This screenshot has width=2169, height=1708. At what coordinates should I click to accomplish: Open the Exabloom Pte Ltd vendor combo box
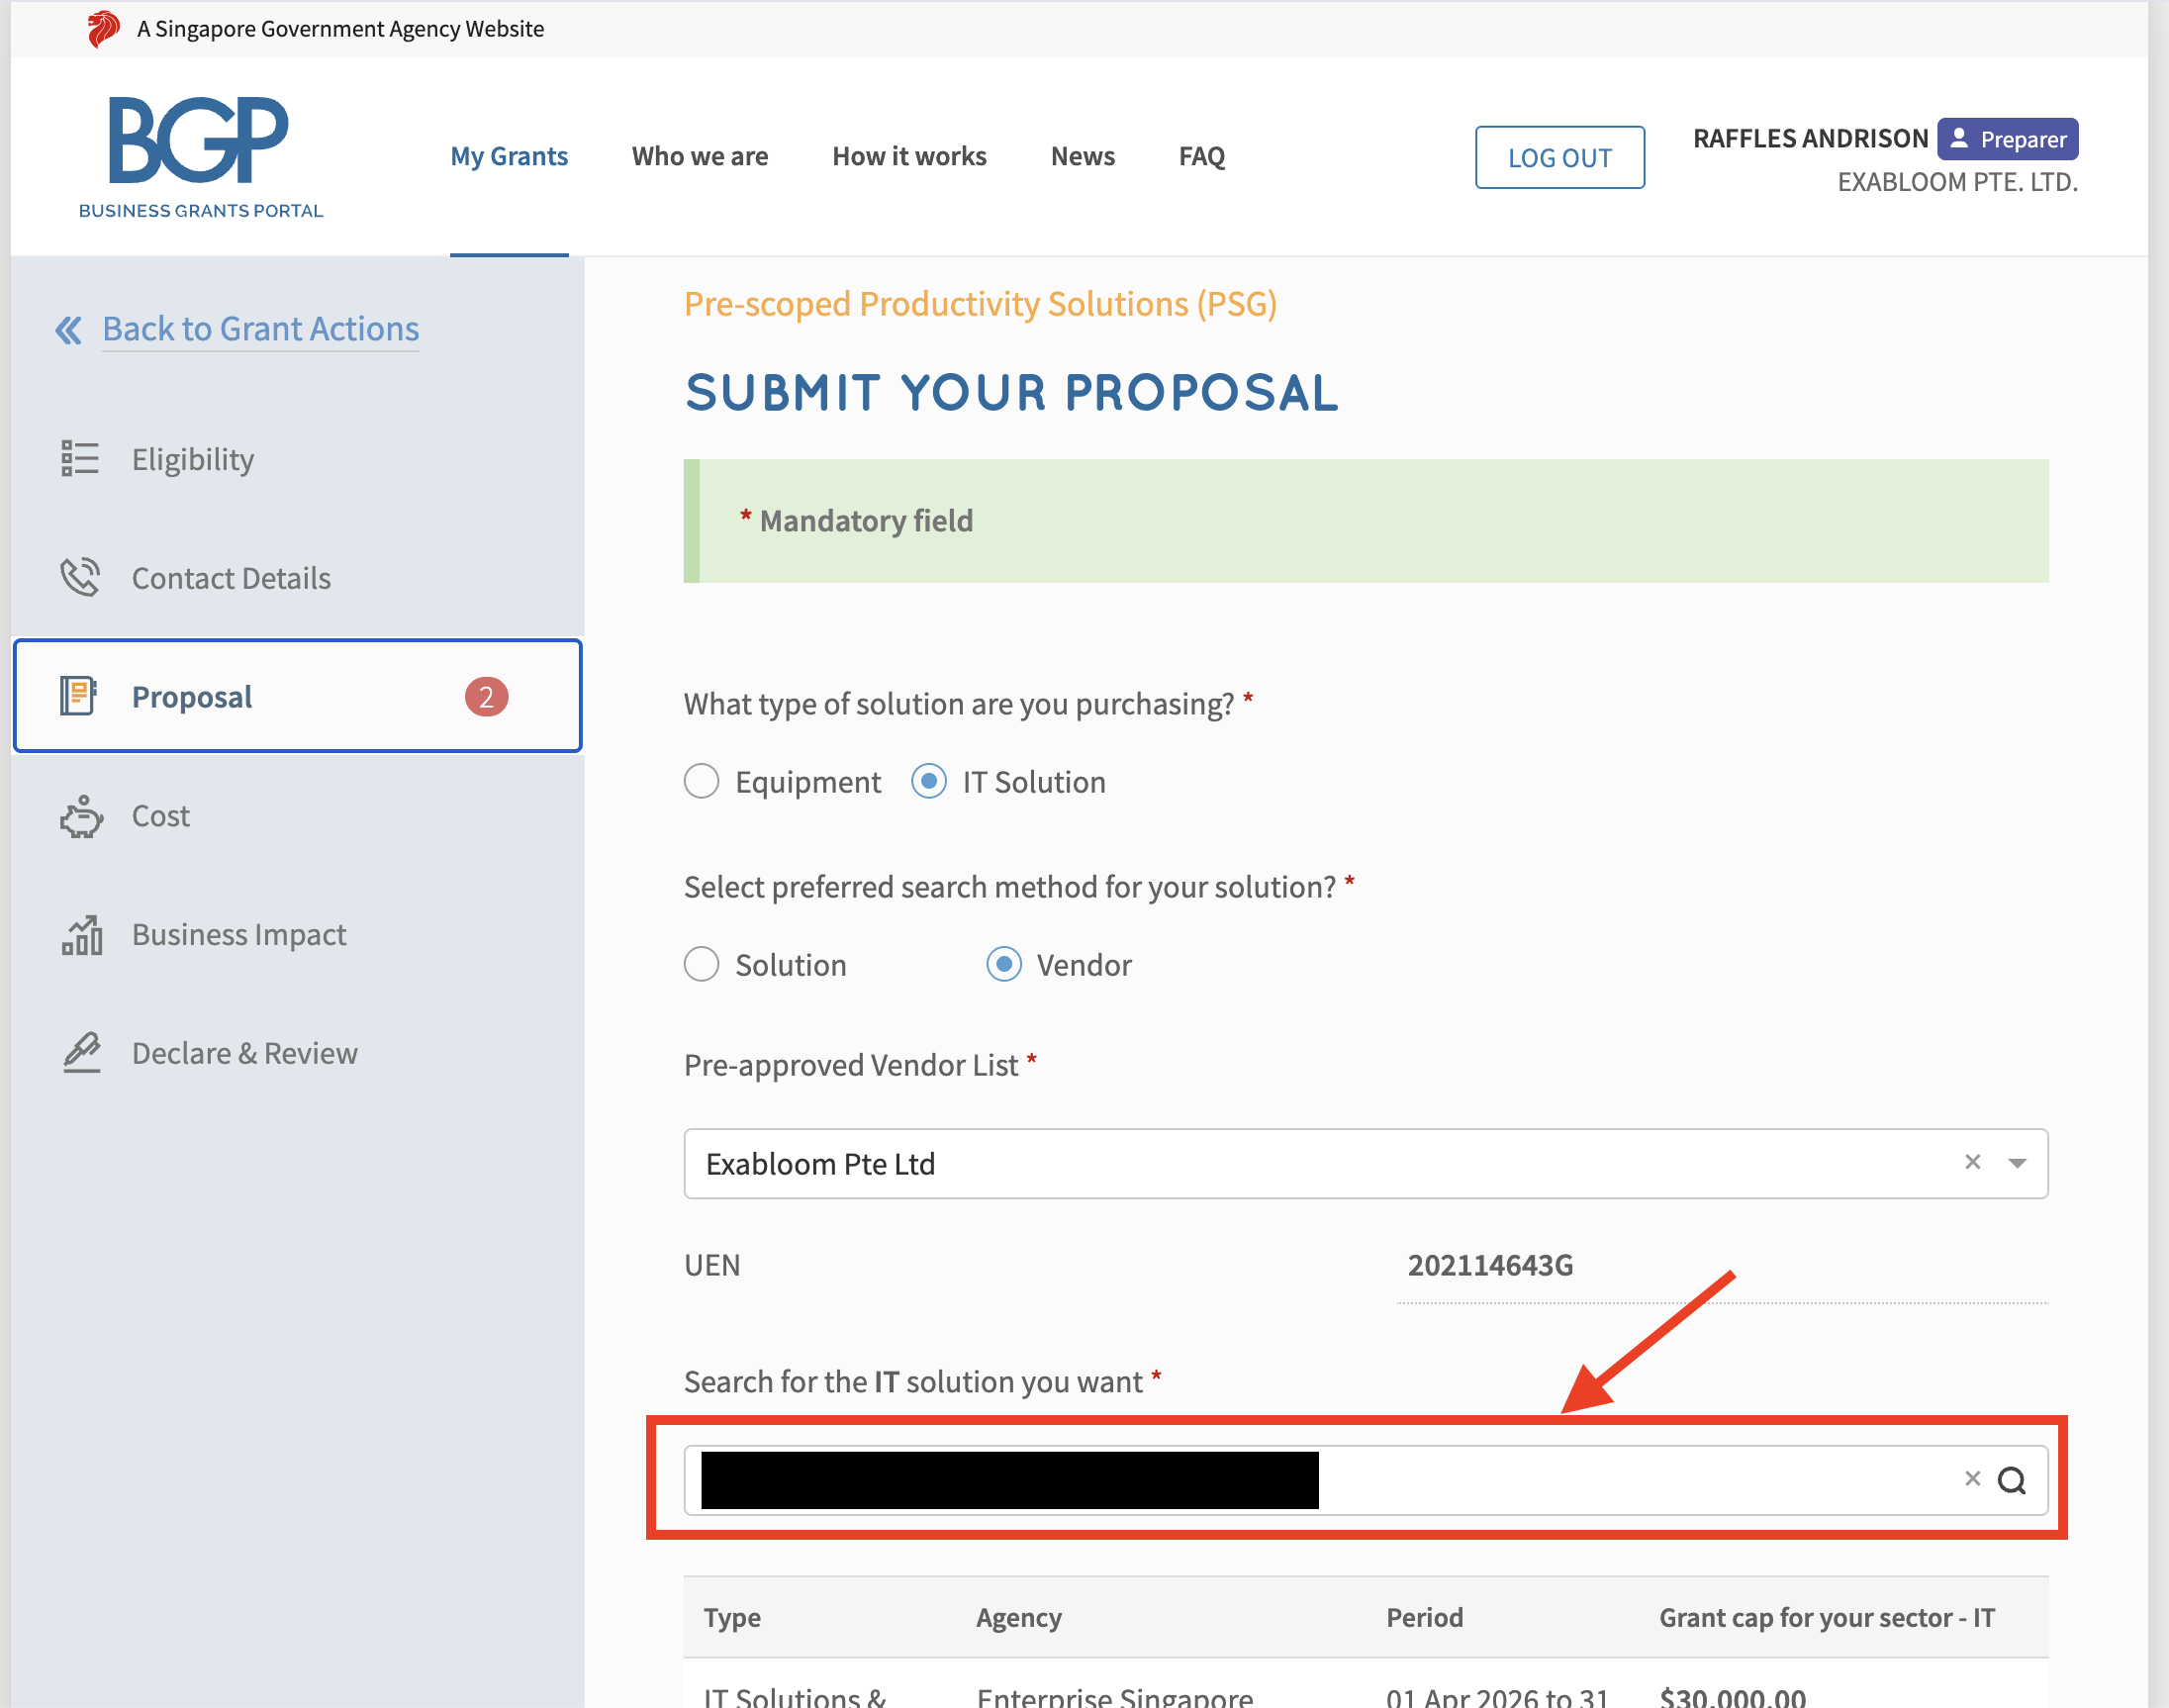click(1366, 1164)
